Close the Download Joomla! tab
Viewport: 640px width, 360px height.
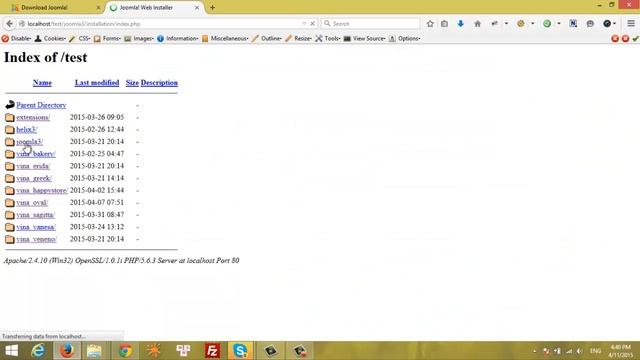tap(98, 7)
